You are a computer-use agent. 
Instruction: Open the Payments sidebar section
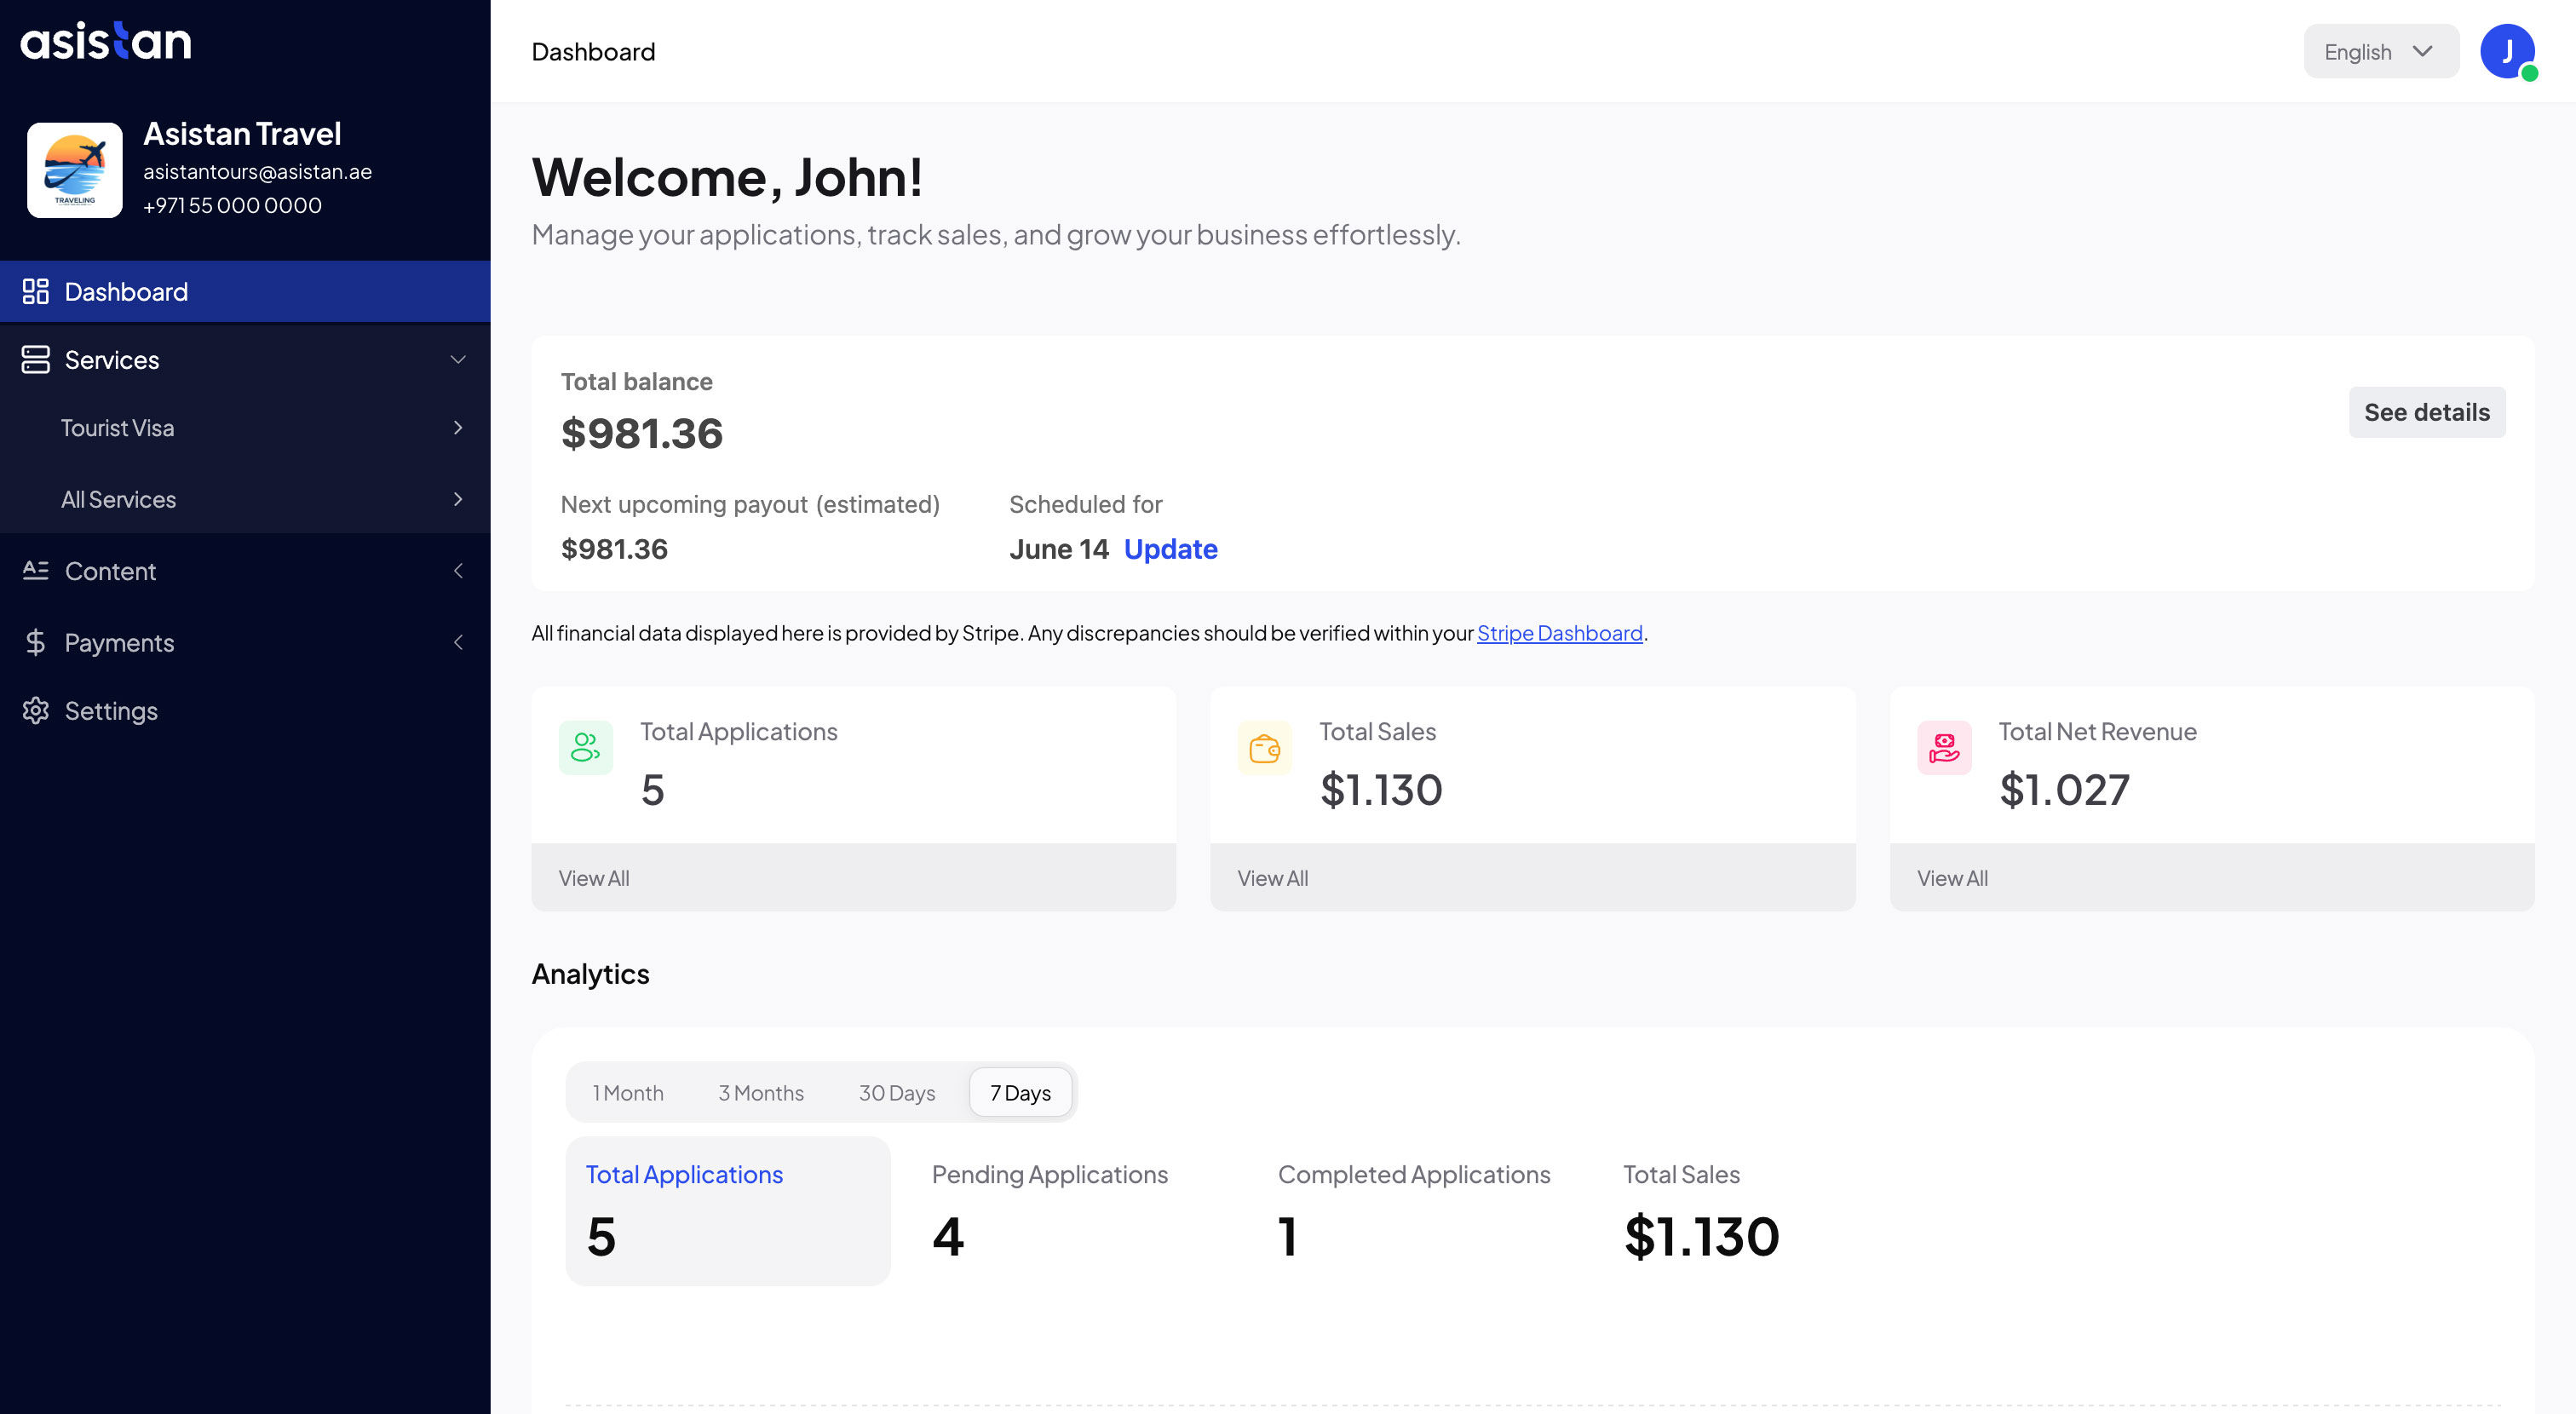pos(245,642)
